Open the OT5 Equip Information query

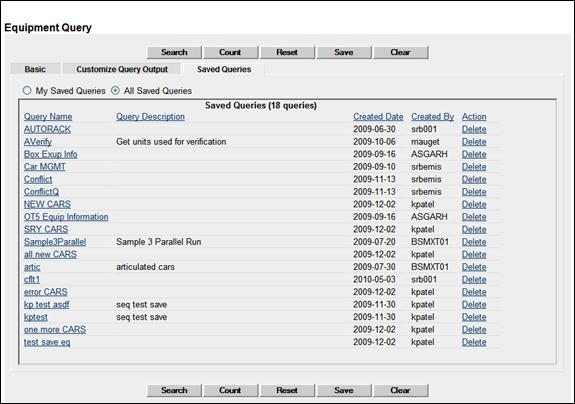tap(66, 217)
